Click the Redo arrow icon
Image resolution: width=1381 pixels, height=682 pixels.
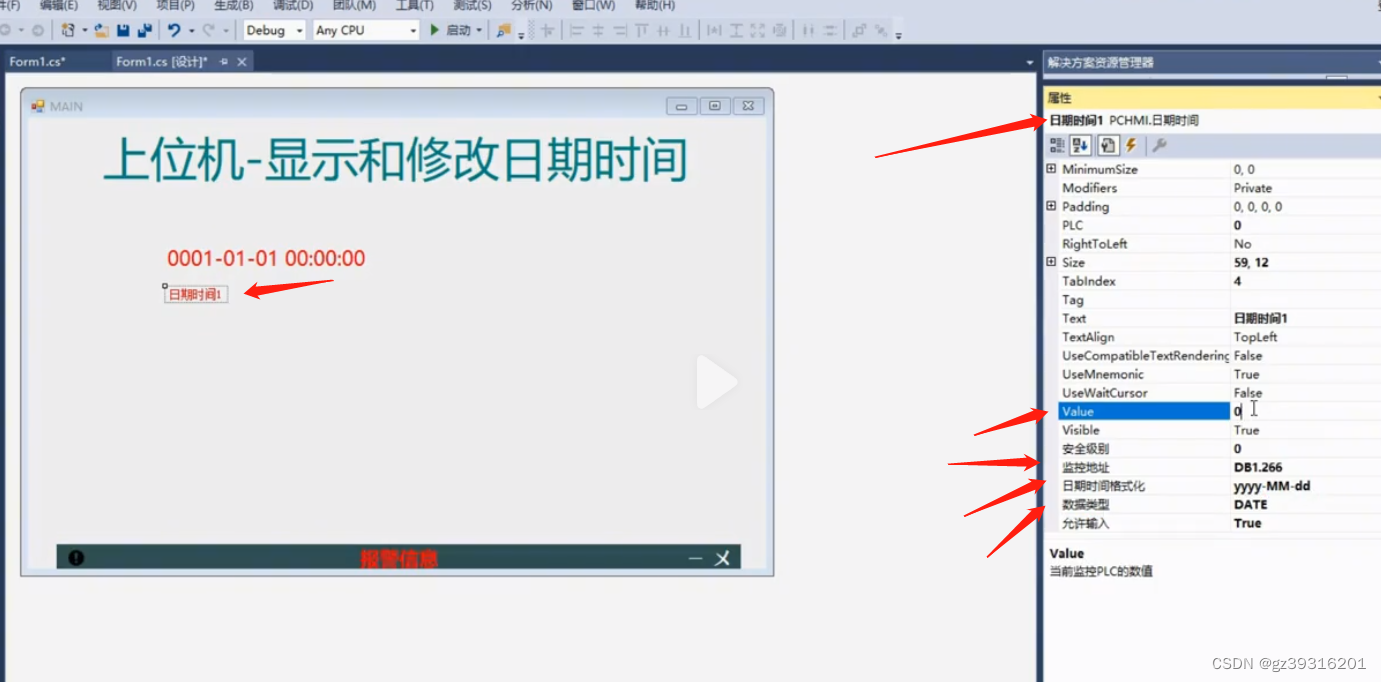[x=209, y=30]
